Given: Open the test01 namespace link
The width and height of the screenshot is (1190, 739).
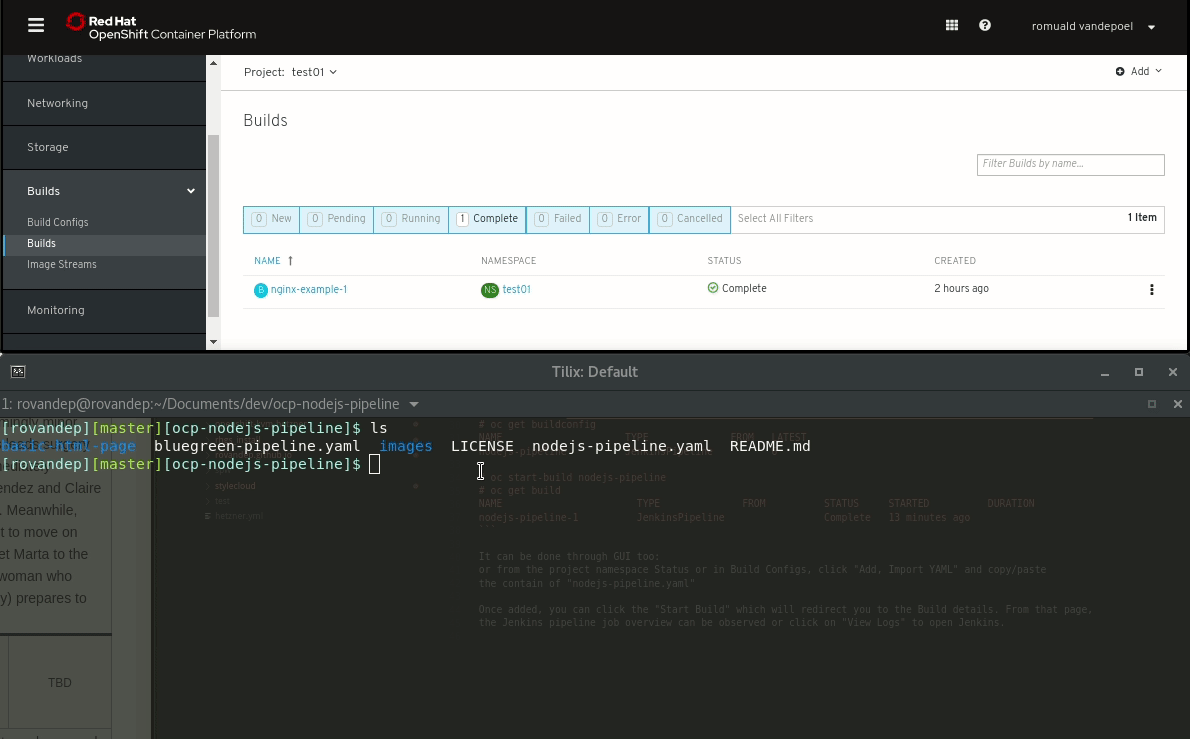Looking at the screenshot, I should tap(516, 290).
